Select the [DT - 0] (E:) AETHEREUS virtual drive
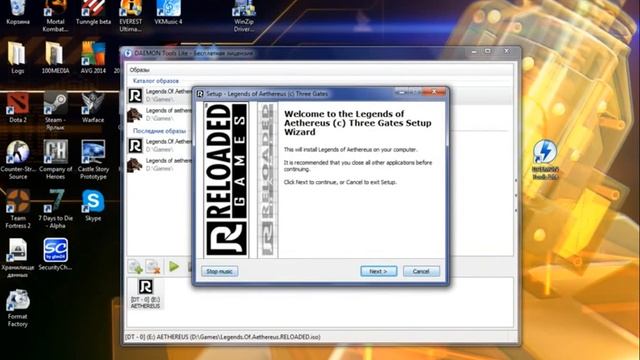 point(145,294)
